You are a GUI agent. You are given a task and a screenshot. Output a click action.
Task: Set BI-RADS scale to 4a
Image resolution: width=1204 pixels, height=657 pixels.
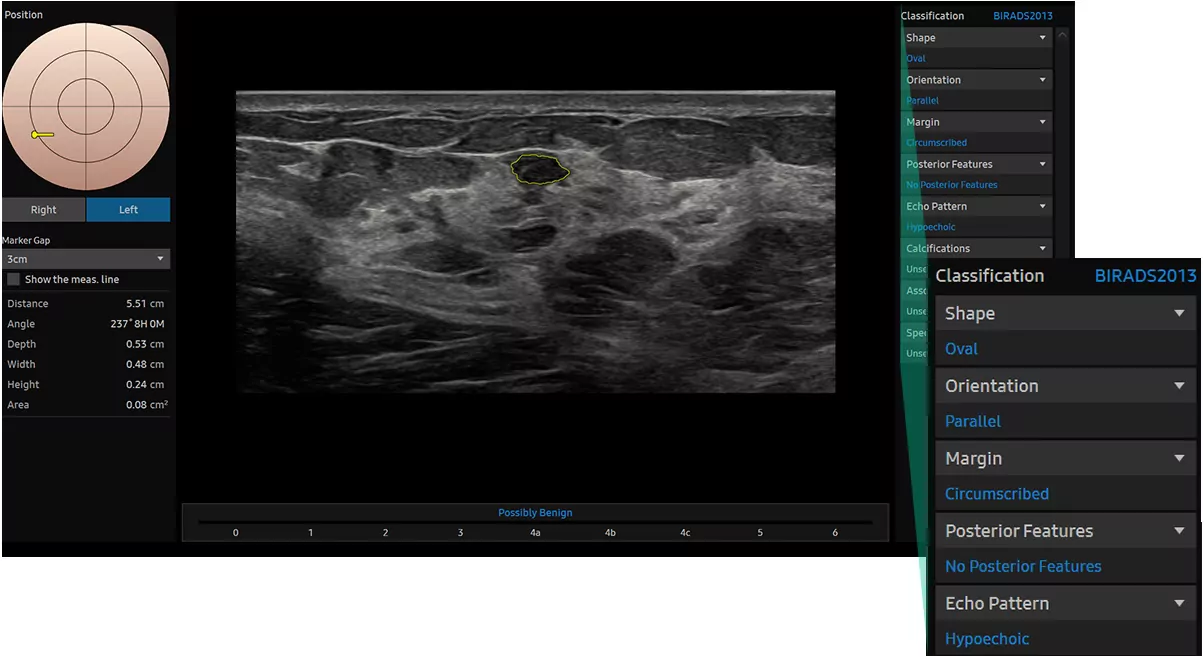pyautogui.click(x=535, y=533)
